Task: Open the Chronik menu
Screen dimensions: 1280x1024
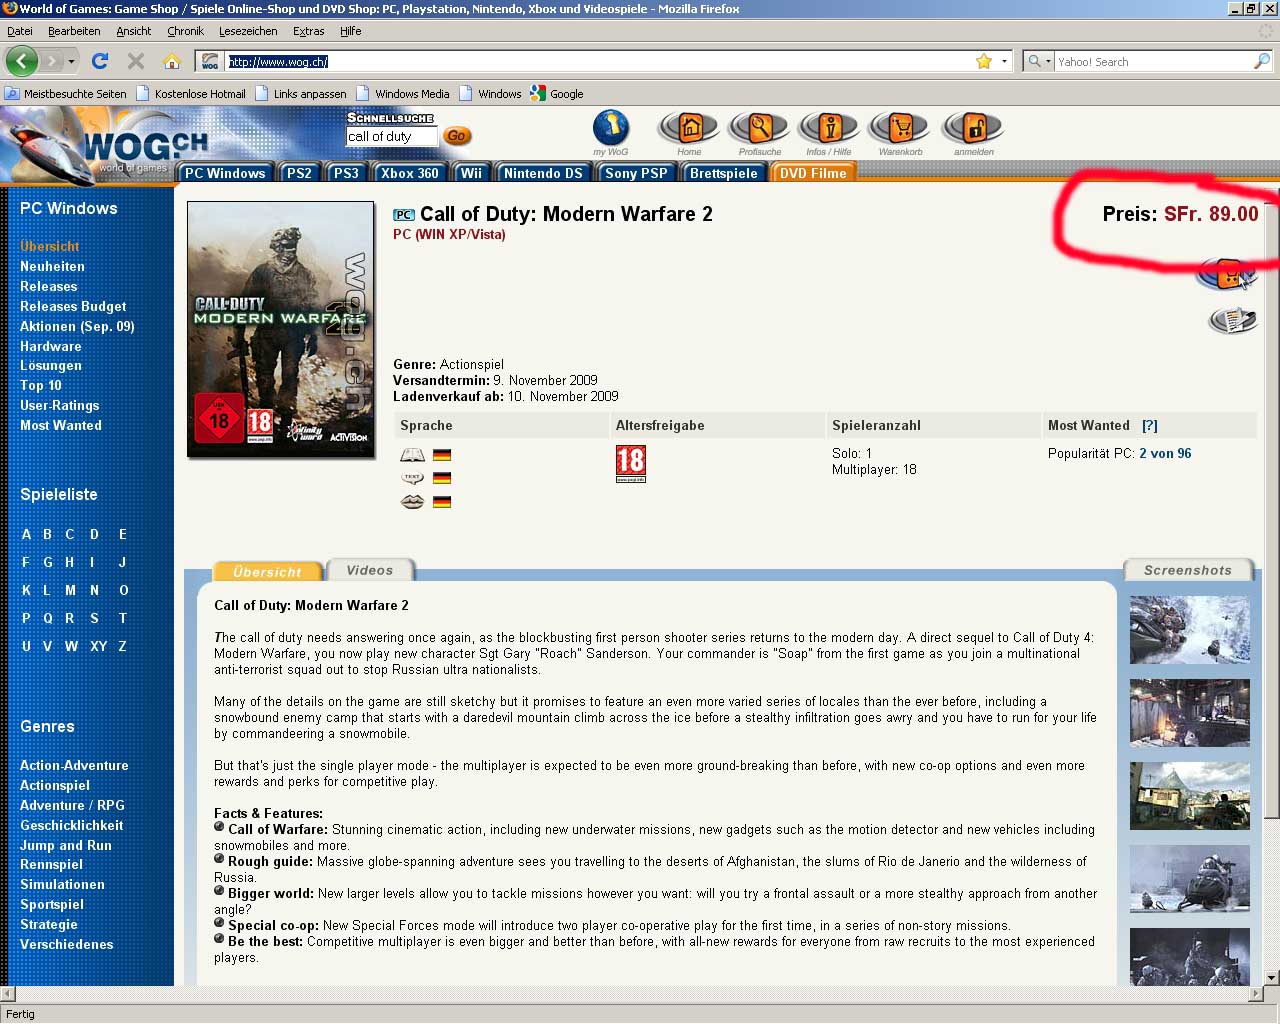Action: tap(185, 31)
